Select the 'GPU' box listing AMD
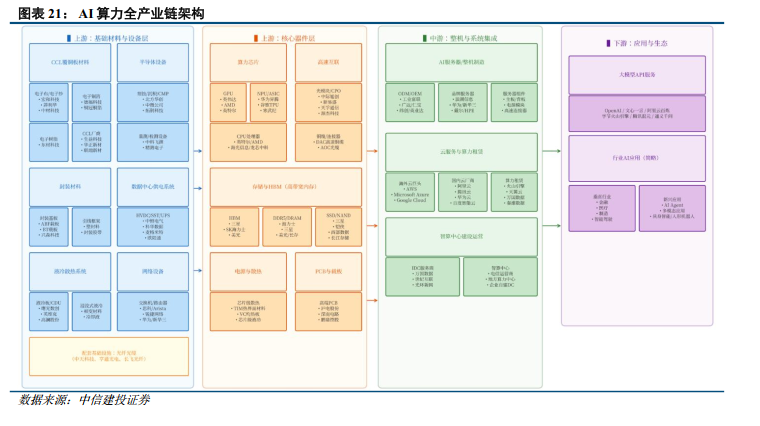 [x=228, y=102]
